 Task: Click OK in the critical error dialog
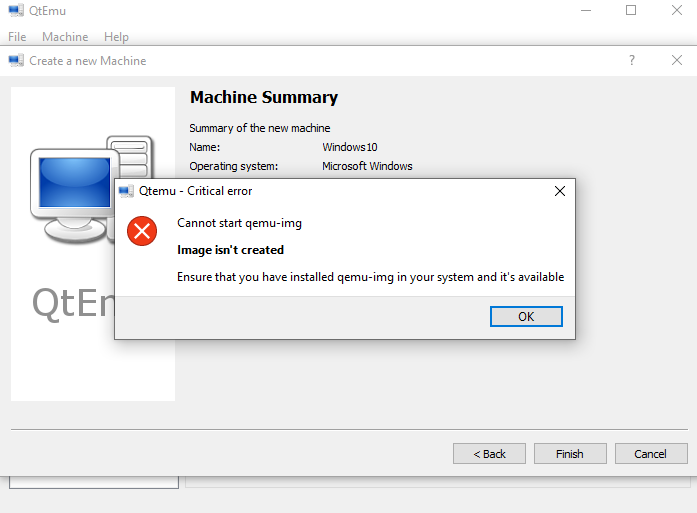point(526,317)
